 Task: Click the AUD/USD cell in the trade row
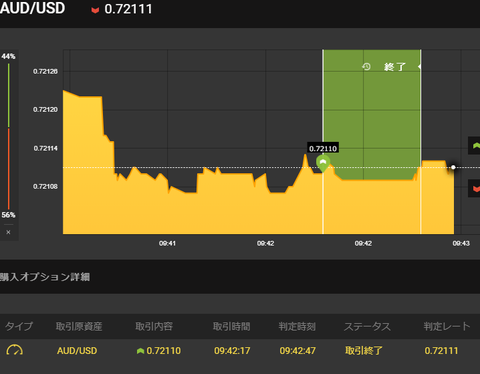pyautogui.click(x=77, y=351)
